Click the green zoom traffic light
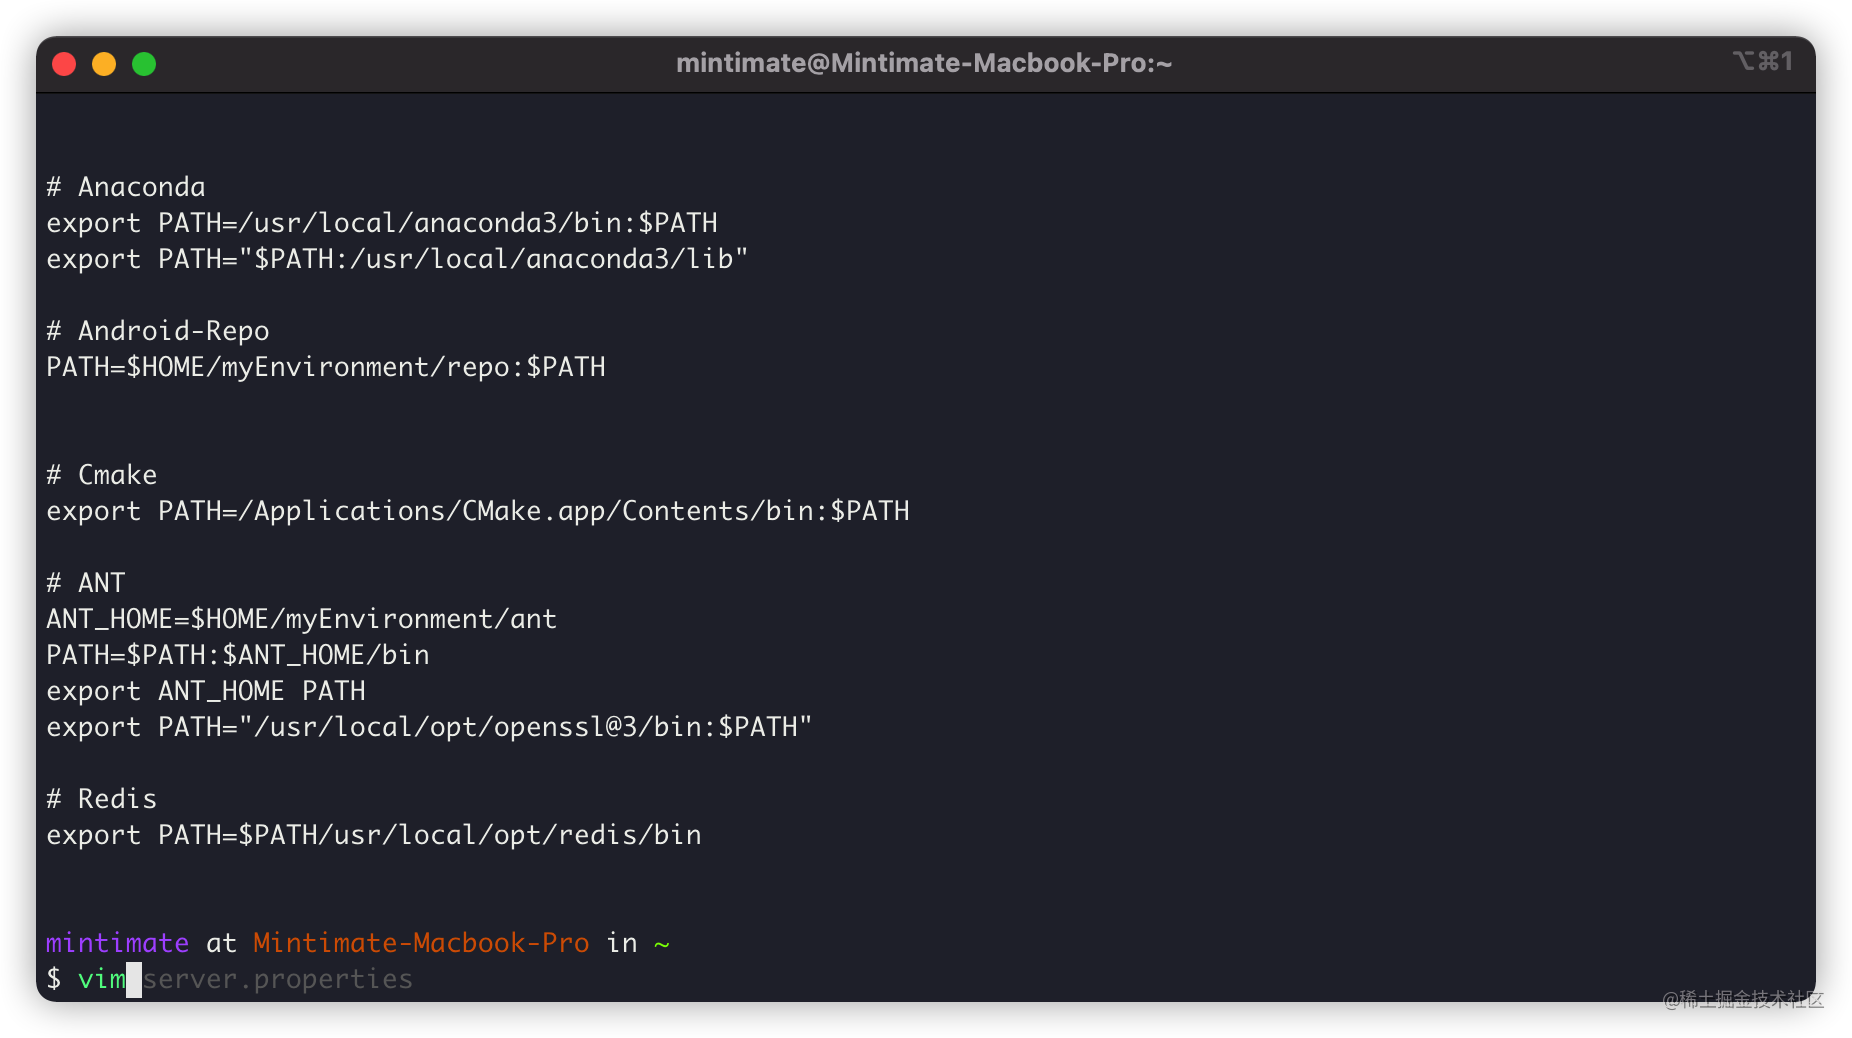The width and height of the screenshot is (1852, 1038). (144, 63)
